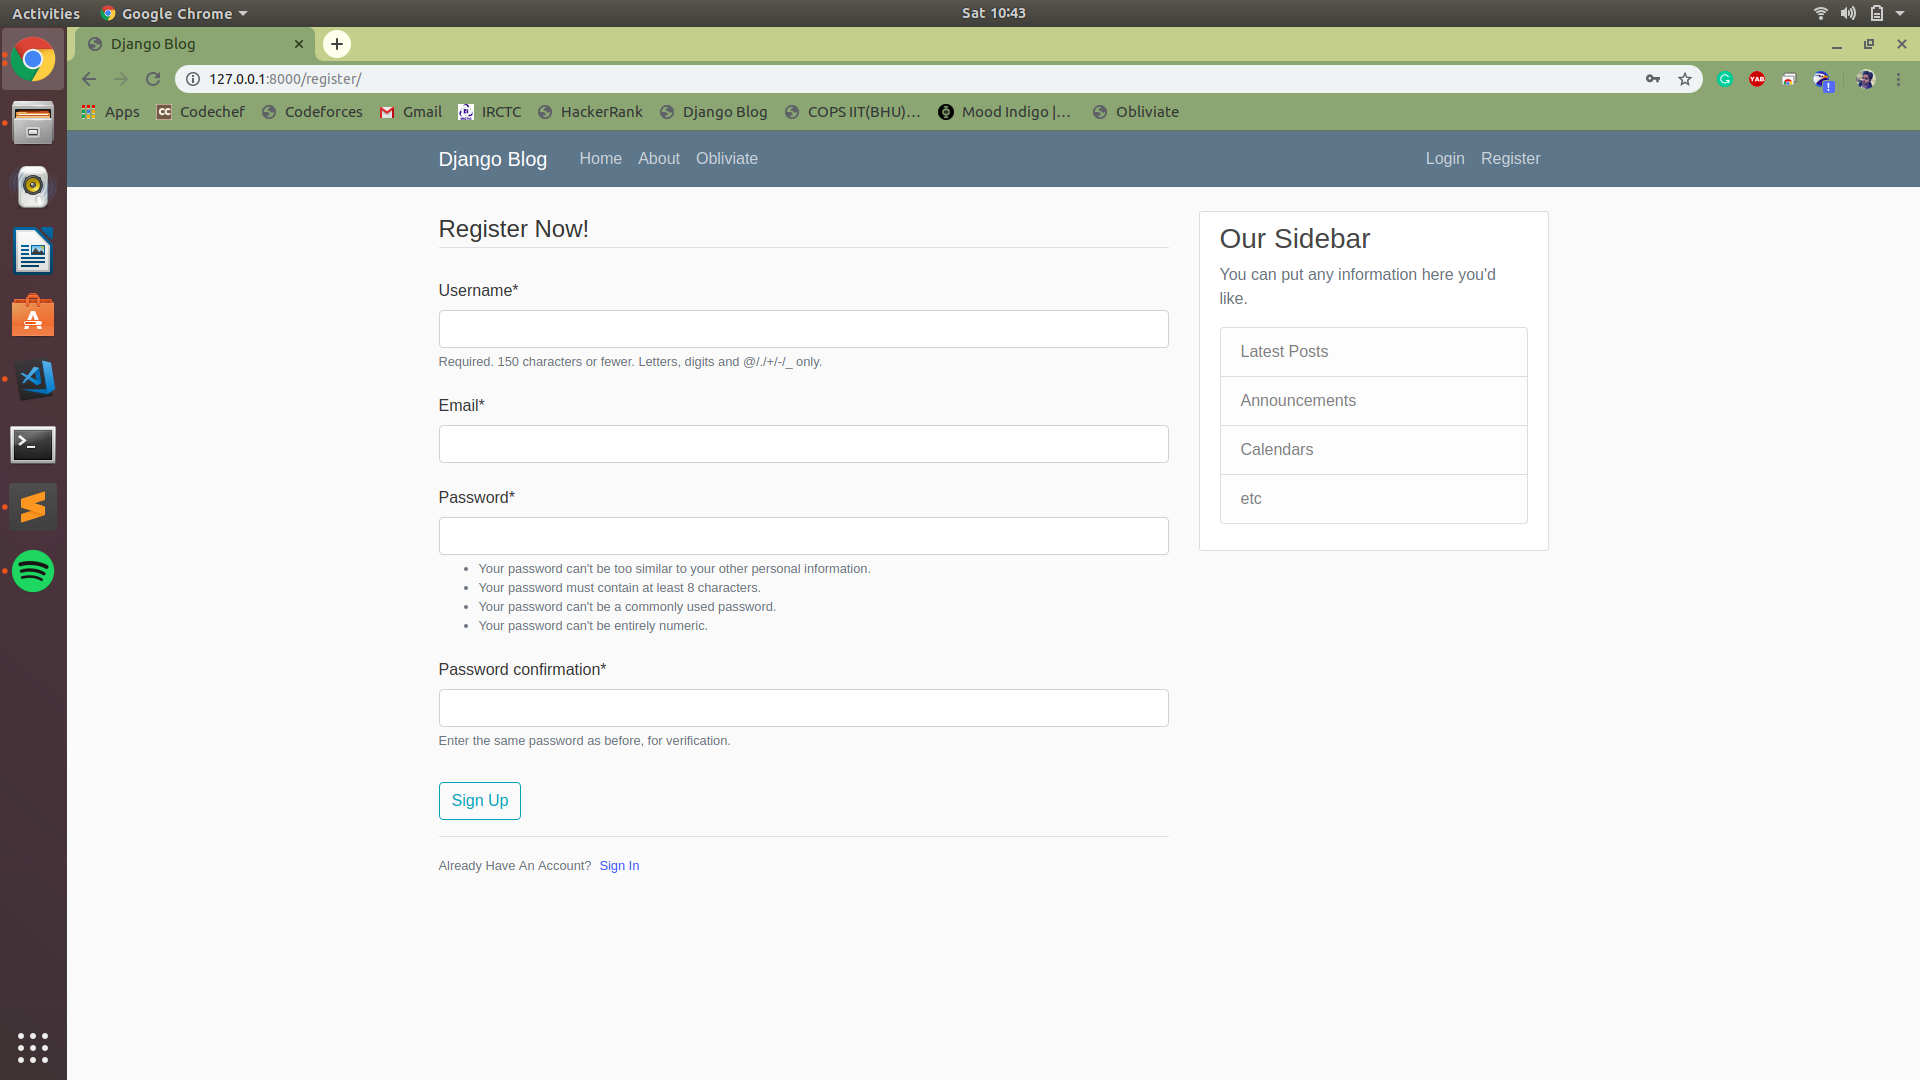This screenshot has width=1920, height=1080.
Task: Focus the Username input field
Action: (x=803, y=329)
